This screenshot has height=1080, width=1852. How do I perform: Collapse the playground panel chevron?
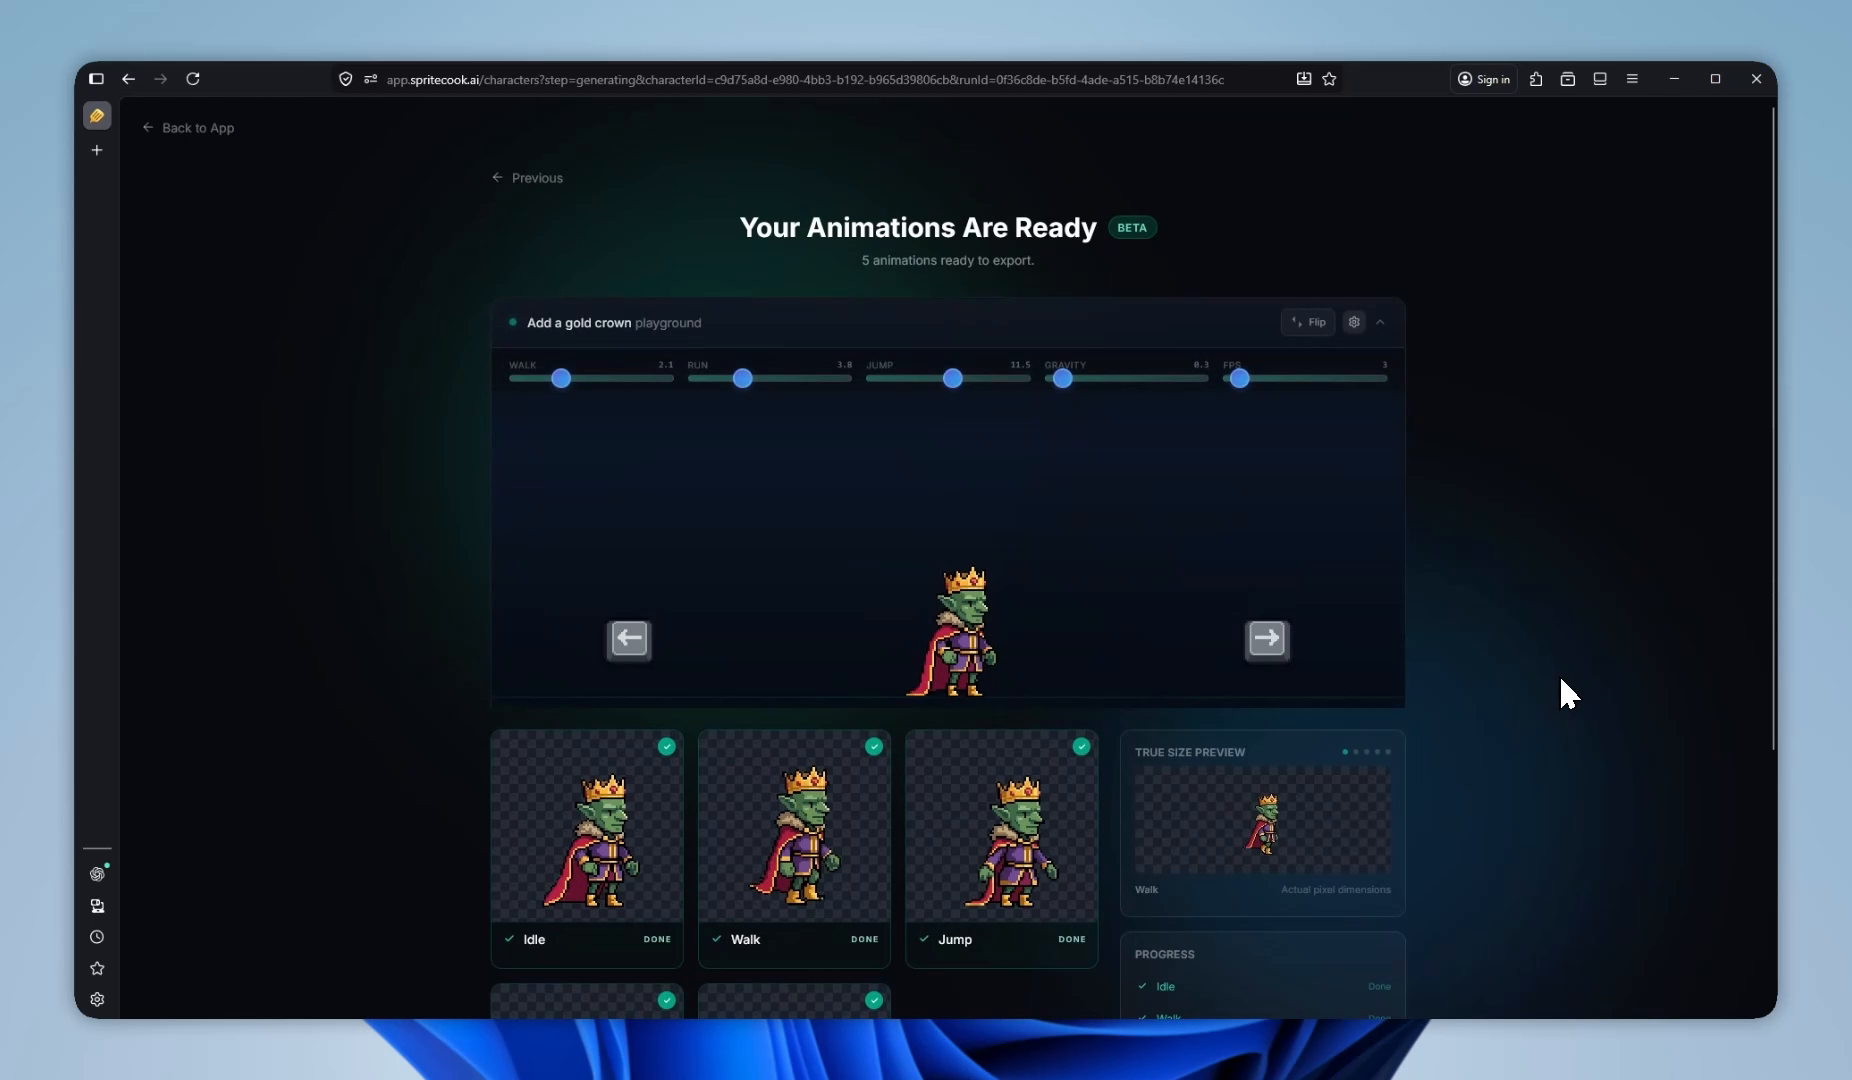click(x=1380, y=322)
